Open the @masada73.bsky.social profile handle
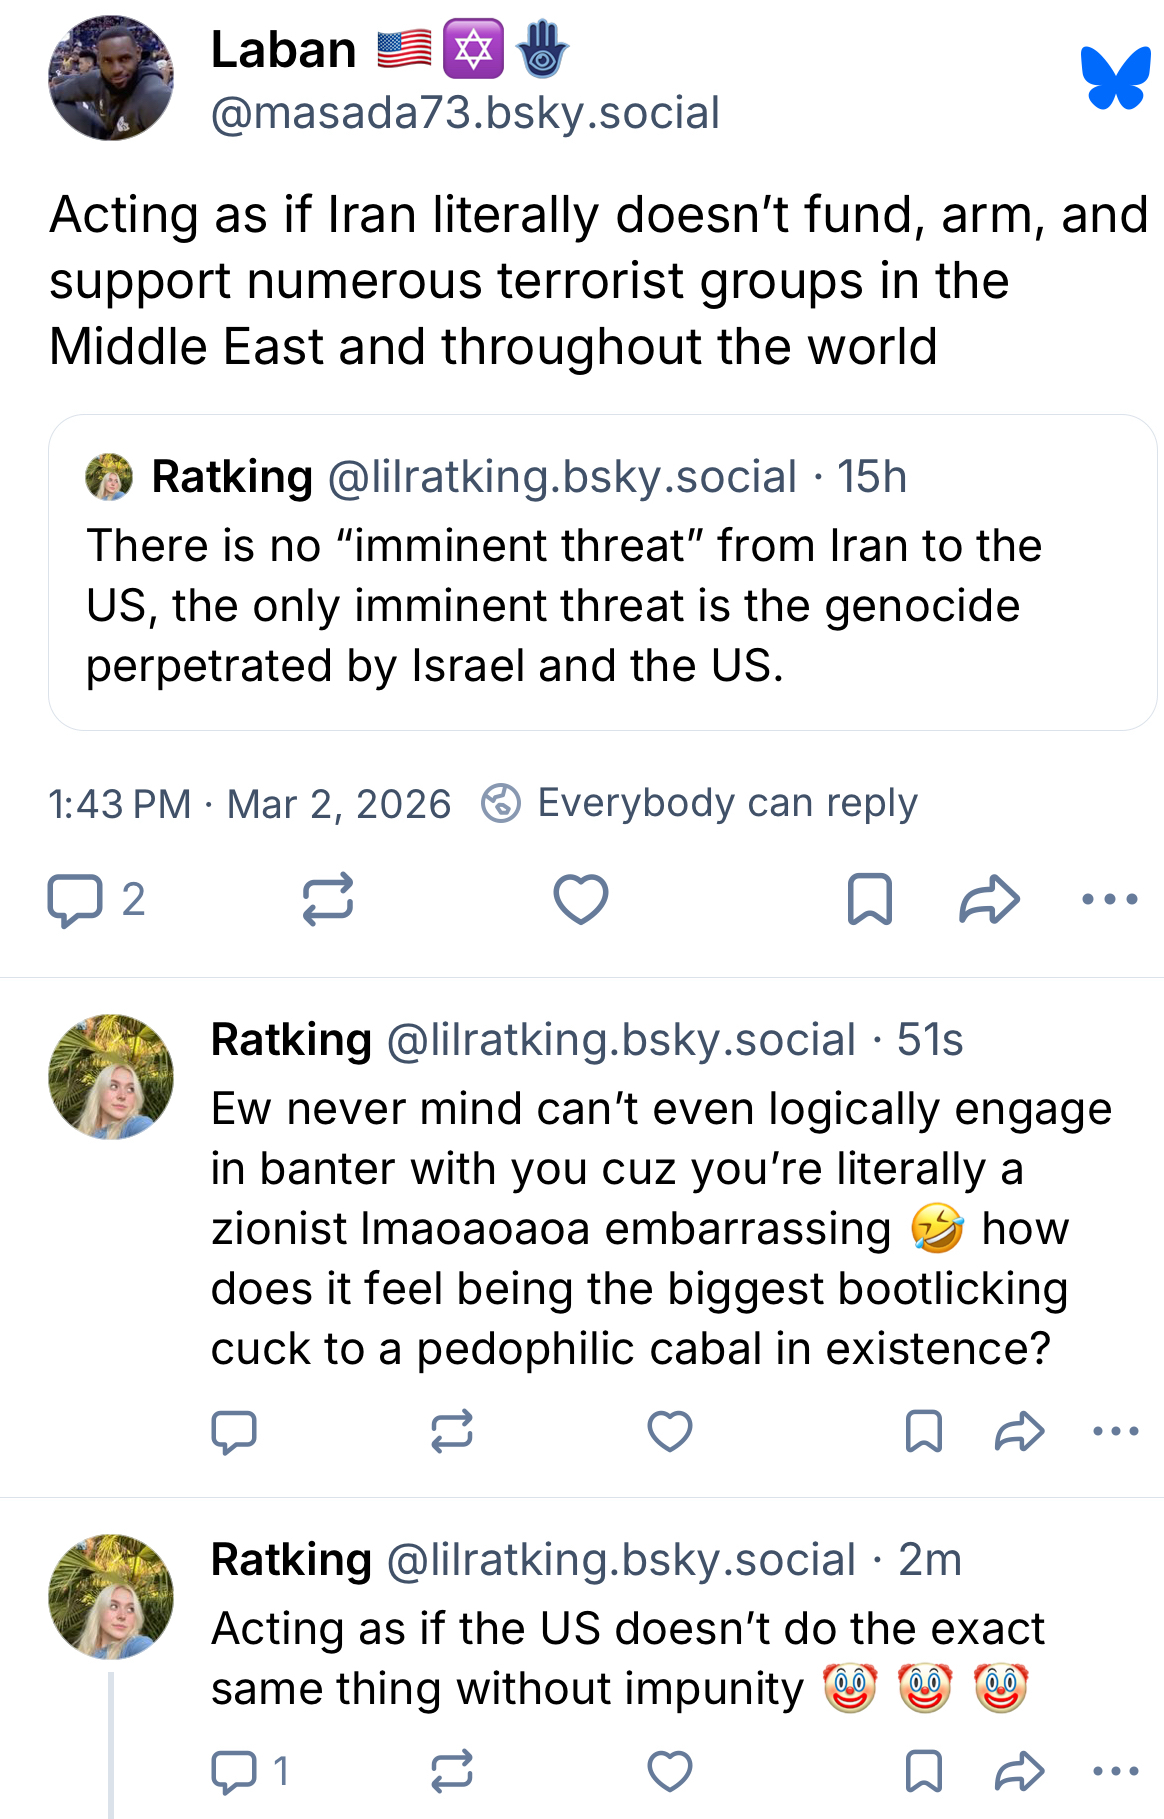 pos(465,113)
